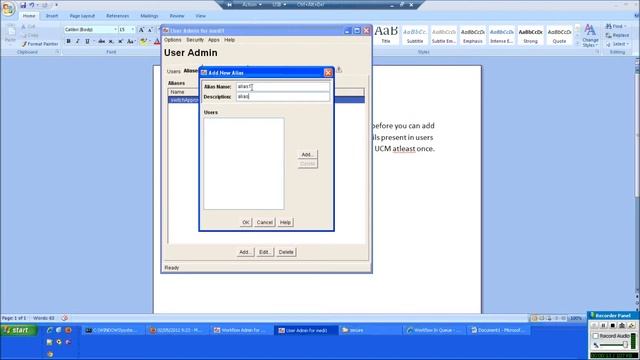This screenshot has height=360, width=640.
Task: Click Edit button below Aliases table
Action: pos(264,252)
